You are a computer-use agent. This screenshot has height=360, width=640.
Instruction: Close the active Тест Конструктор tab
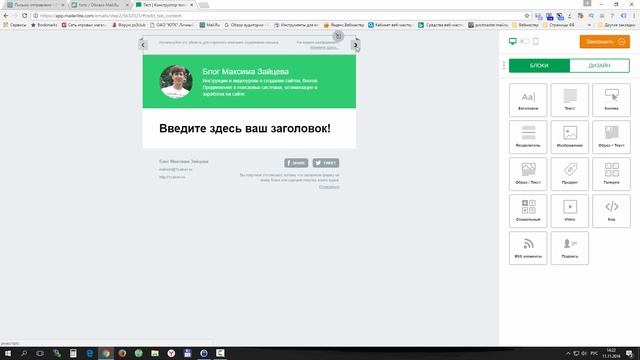point(191,5)
